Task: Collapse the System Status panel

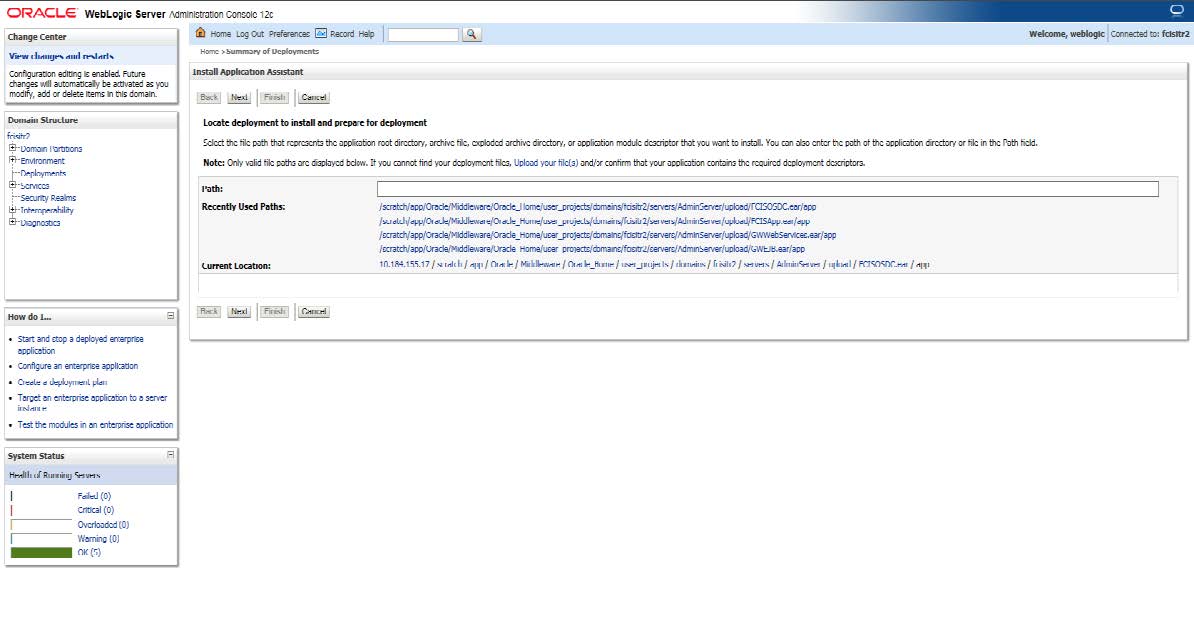Action: coord(171,455)
